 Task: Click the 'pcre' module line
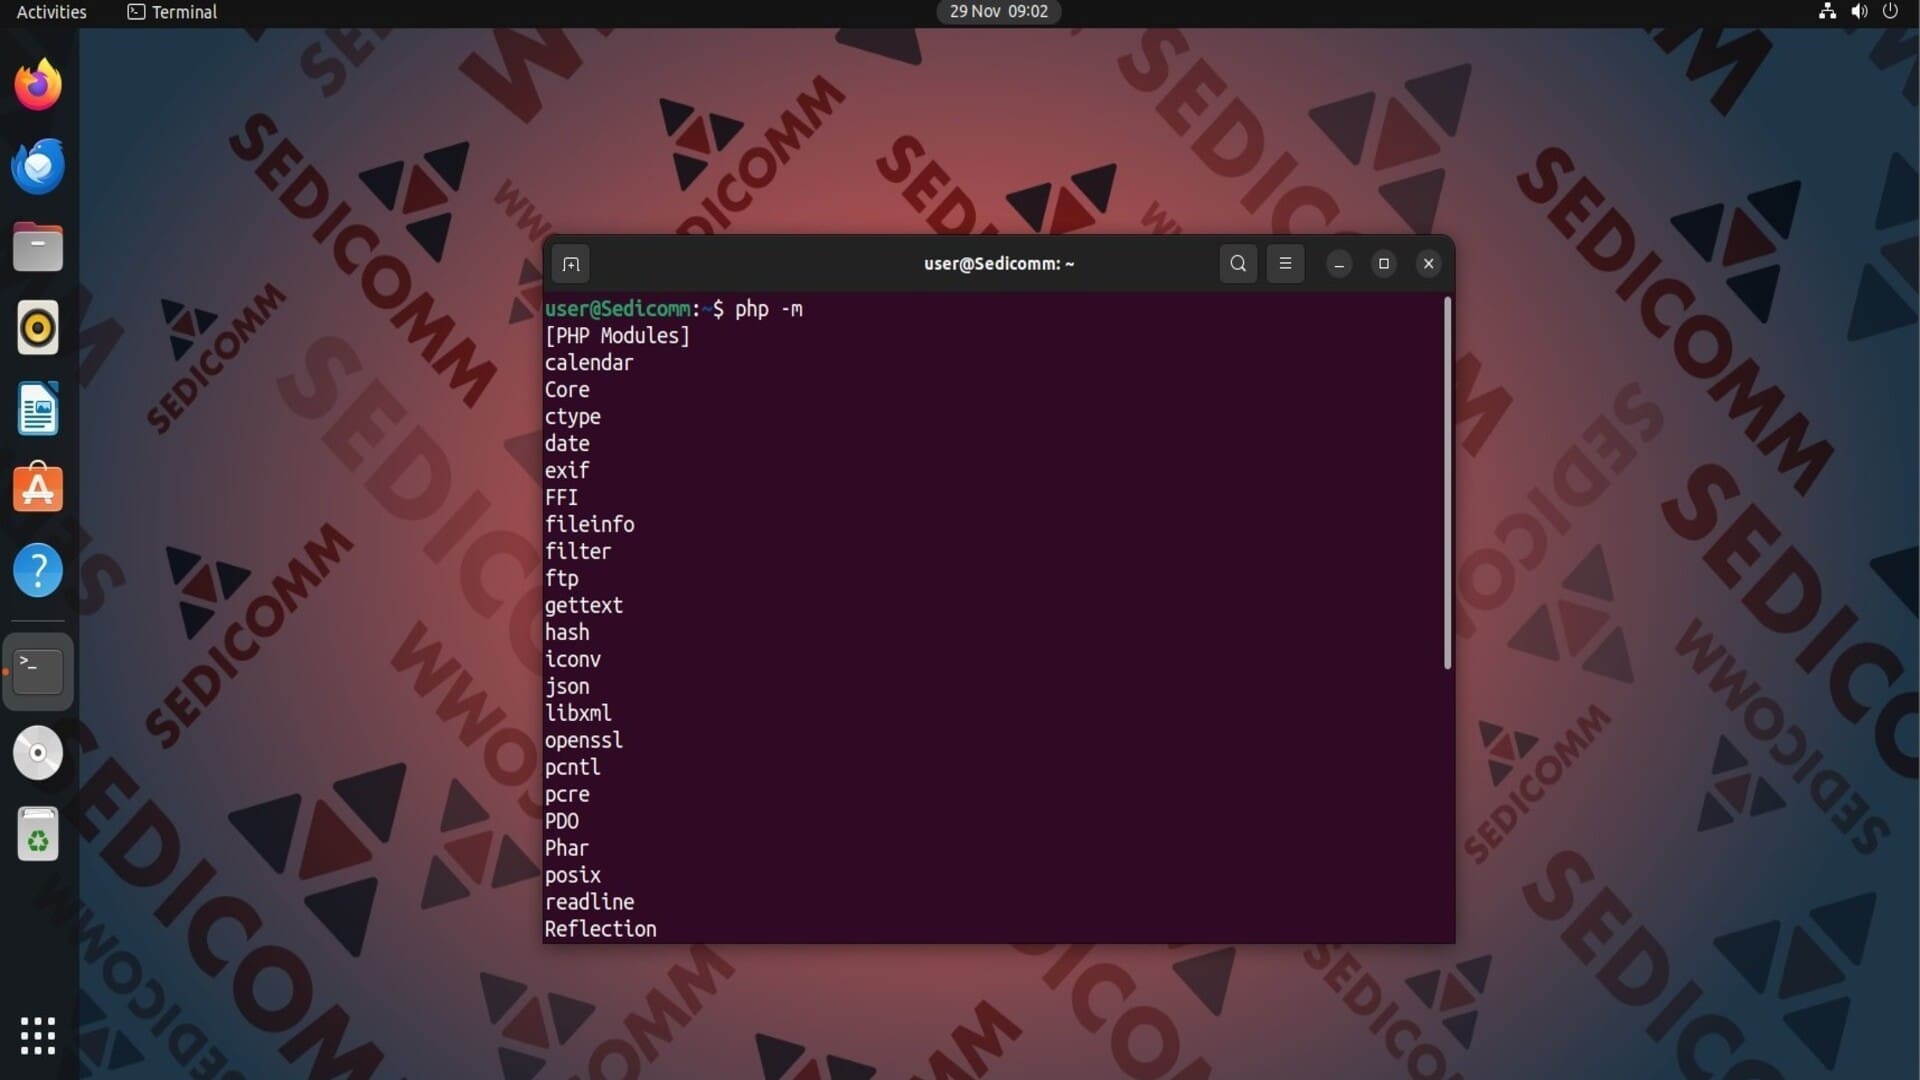567,795
